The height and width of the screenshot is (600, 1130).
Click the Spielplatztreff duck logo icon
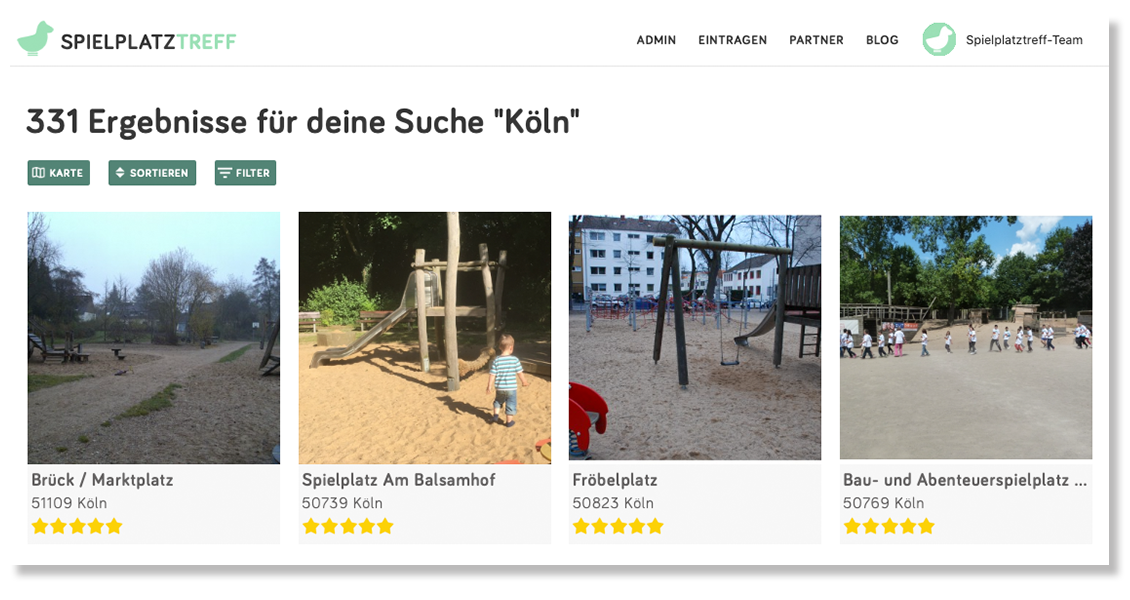pyautogui.click(x=35, y=39)
